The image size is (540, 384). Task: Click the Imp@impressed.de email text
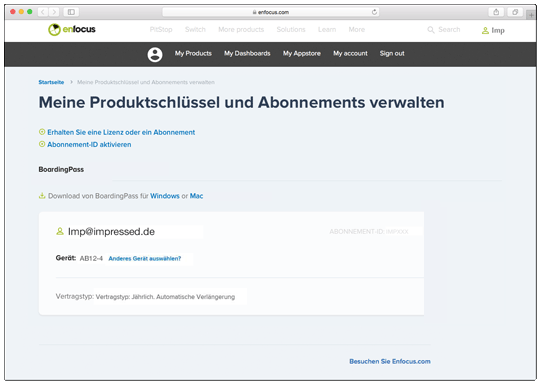[111, 231]
